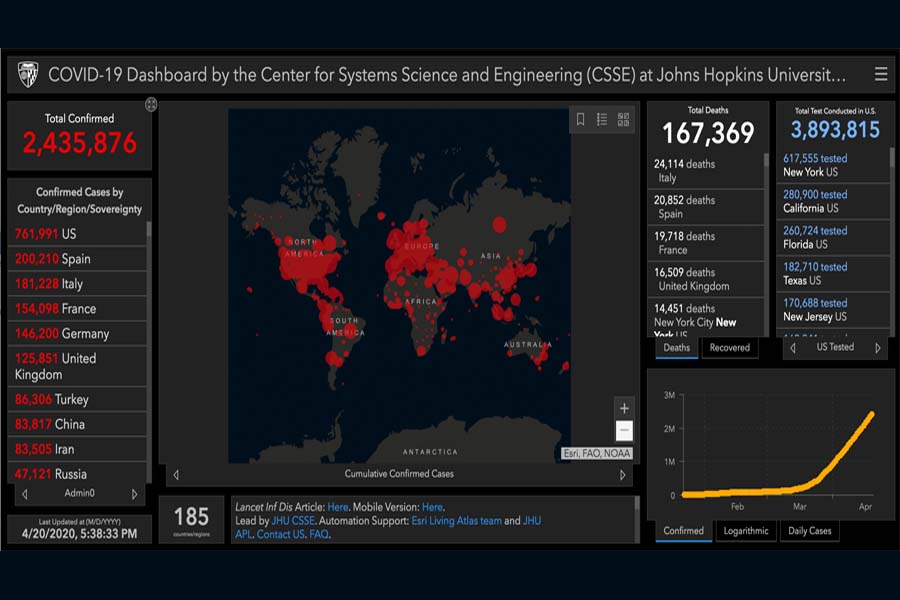Go to previous Admin0 list view
Viewport: 900px width, 600px height.
click(25, 494)
